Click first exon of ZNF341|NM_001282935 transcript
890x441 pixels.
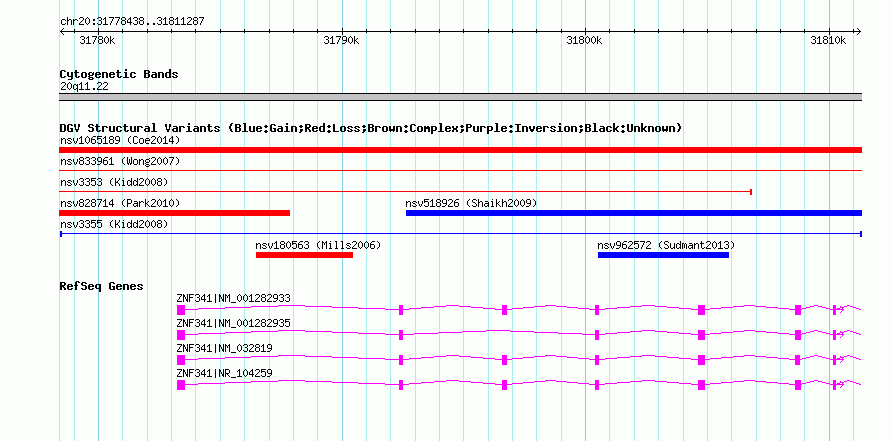[x=181, y=335]
